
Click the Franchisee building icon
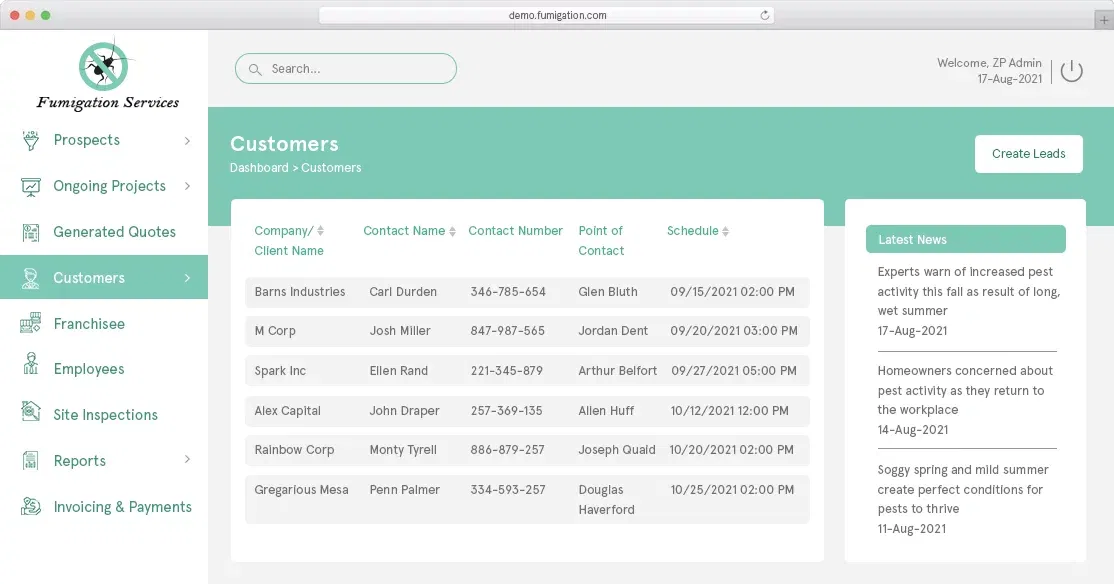coord(31,323)
